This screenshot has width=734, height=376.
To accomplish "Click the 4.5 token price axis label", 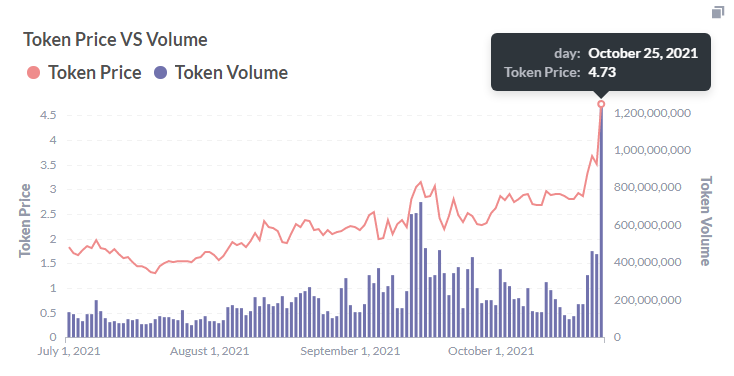I will click(x=48, y=115).
